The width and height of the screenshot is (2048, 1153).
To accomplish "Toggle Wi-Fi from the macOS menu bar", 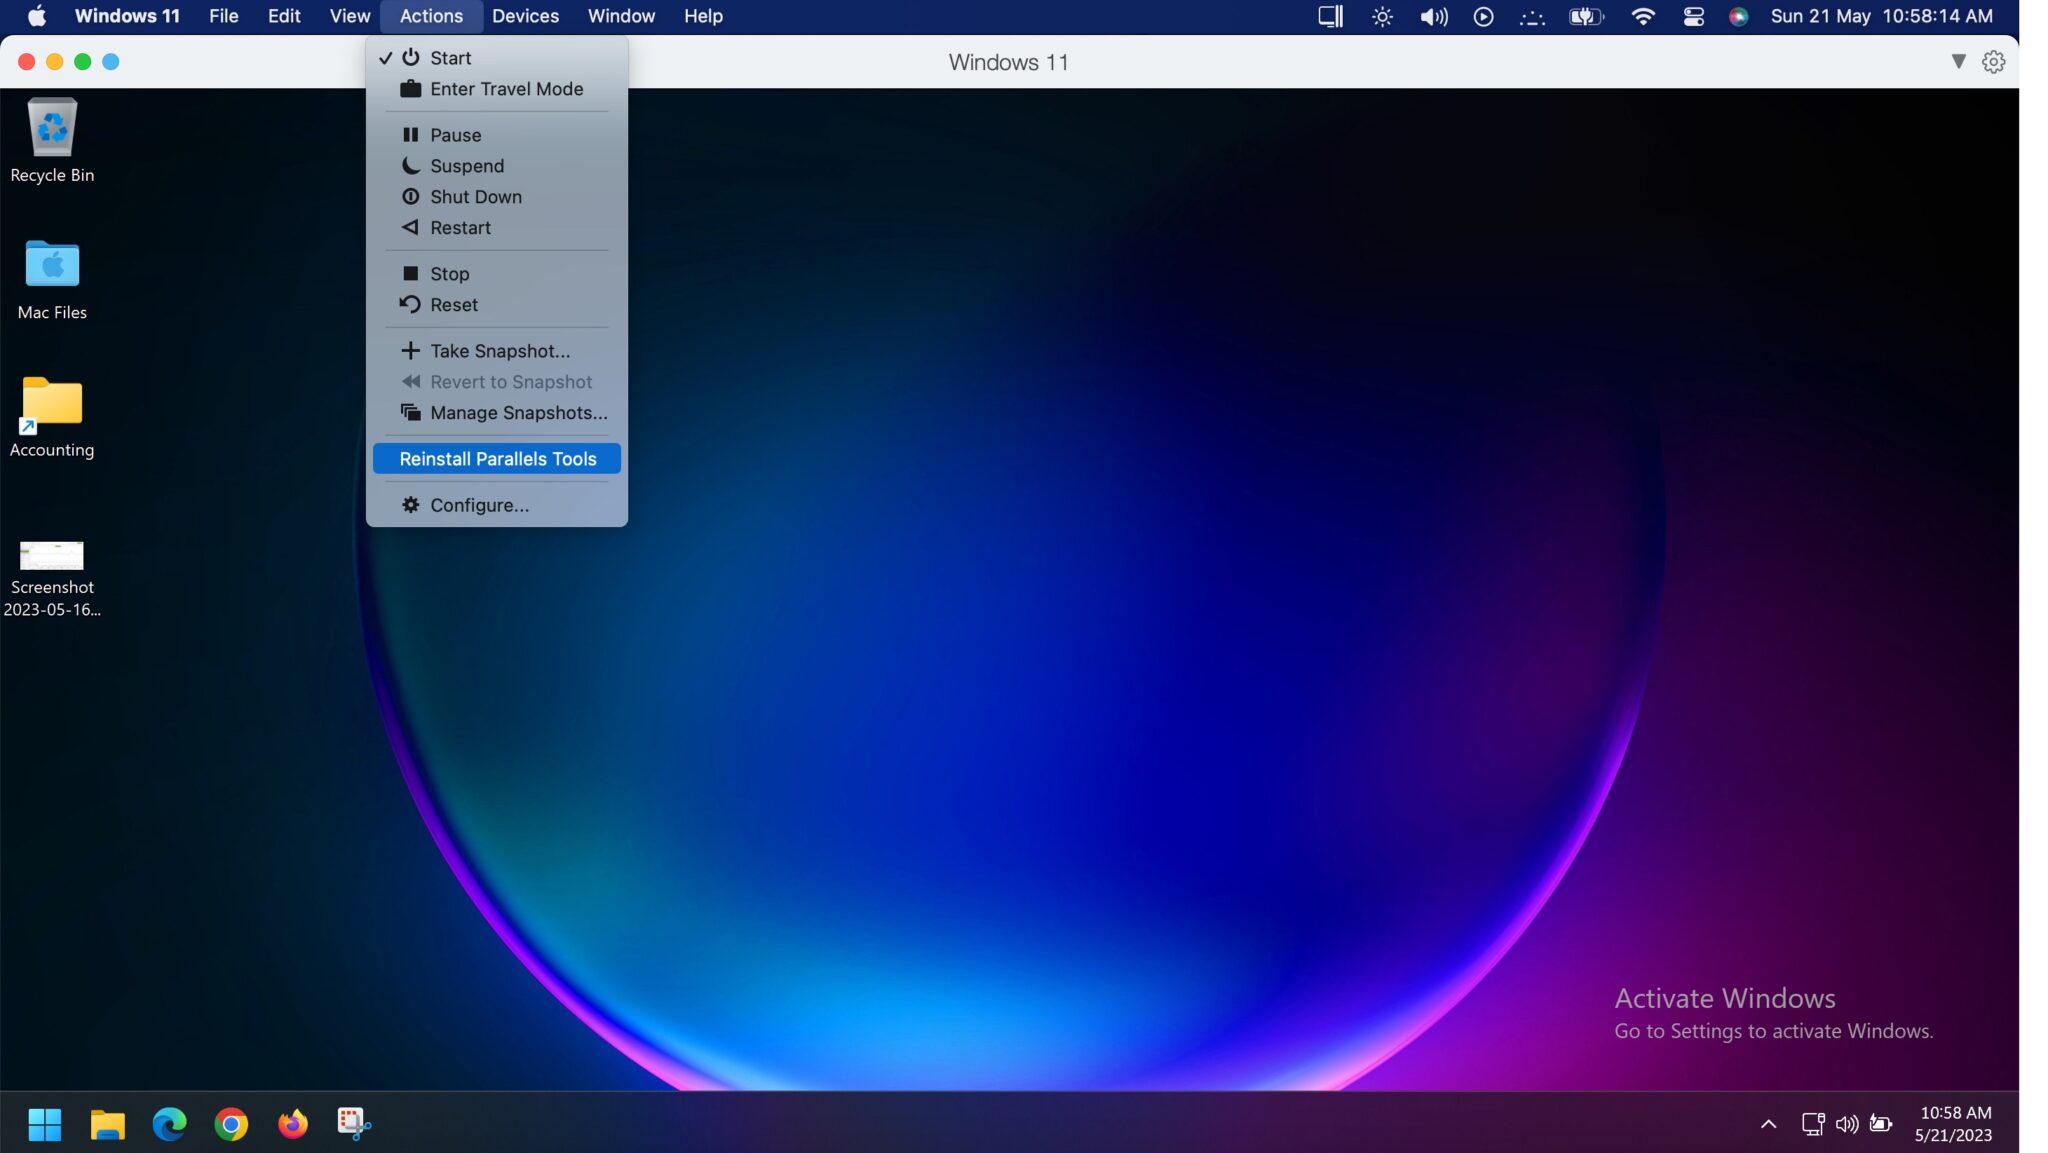I will [x=1642, y=16].
